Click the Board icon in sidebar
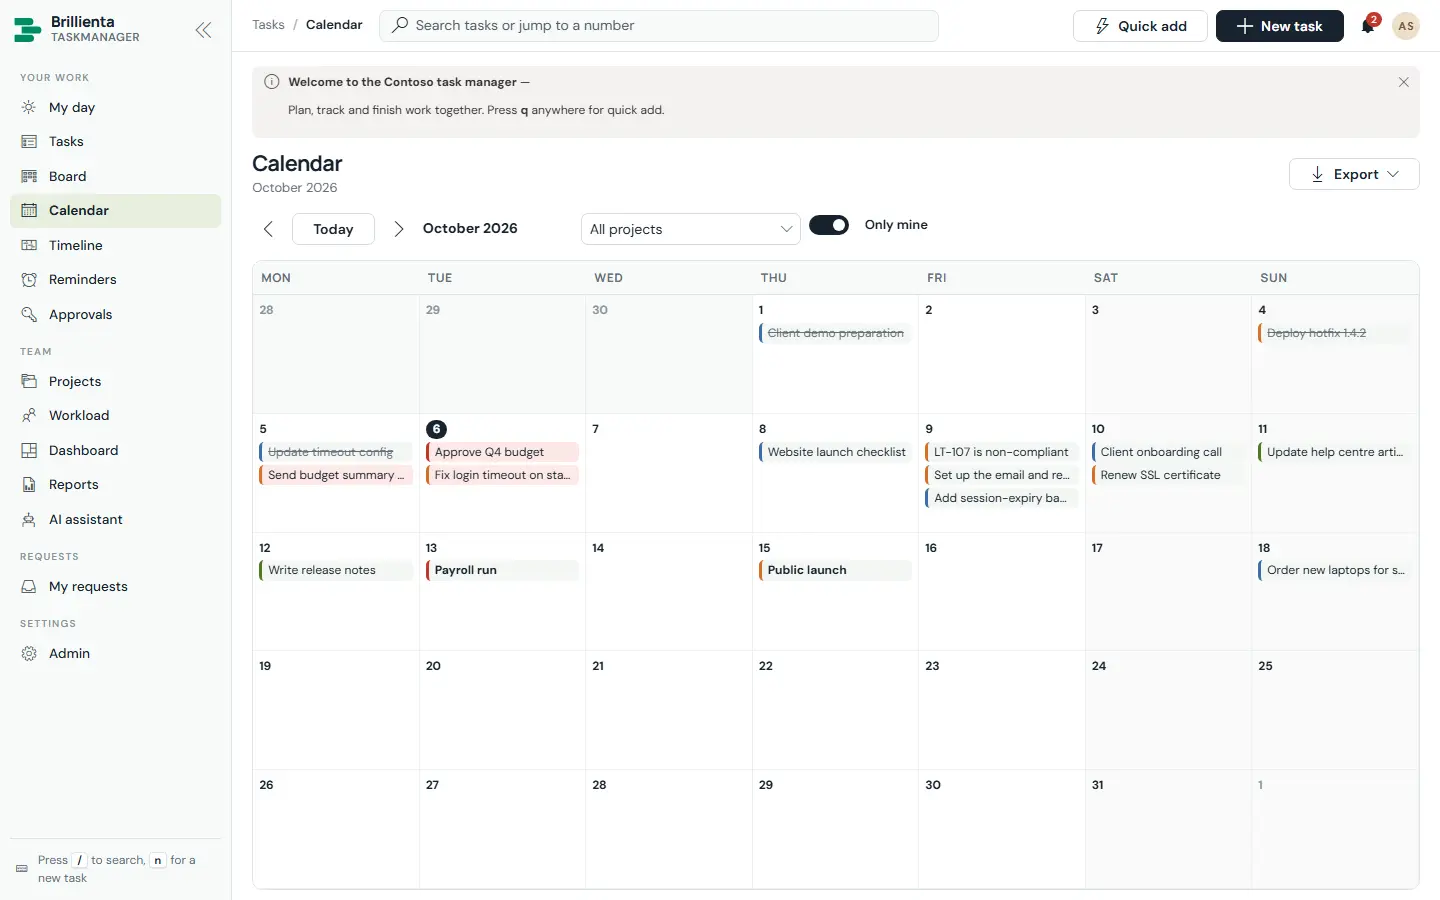Screen dimensions: 1440x900 (29, 177)
